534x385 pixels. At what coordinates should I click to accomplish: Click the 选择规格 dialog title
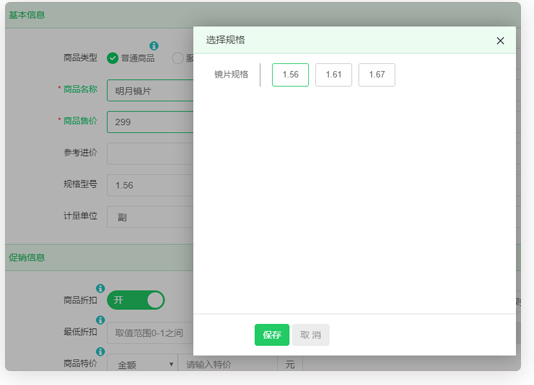(225, 40)
